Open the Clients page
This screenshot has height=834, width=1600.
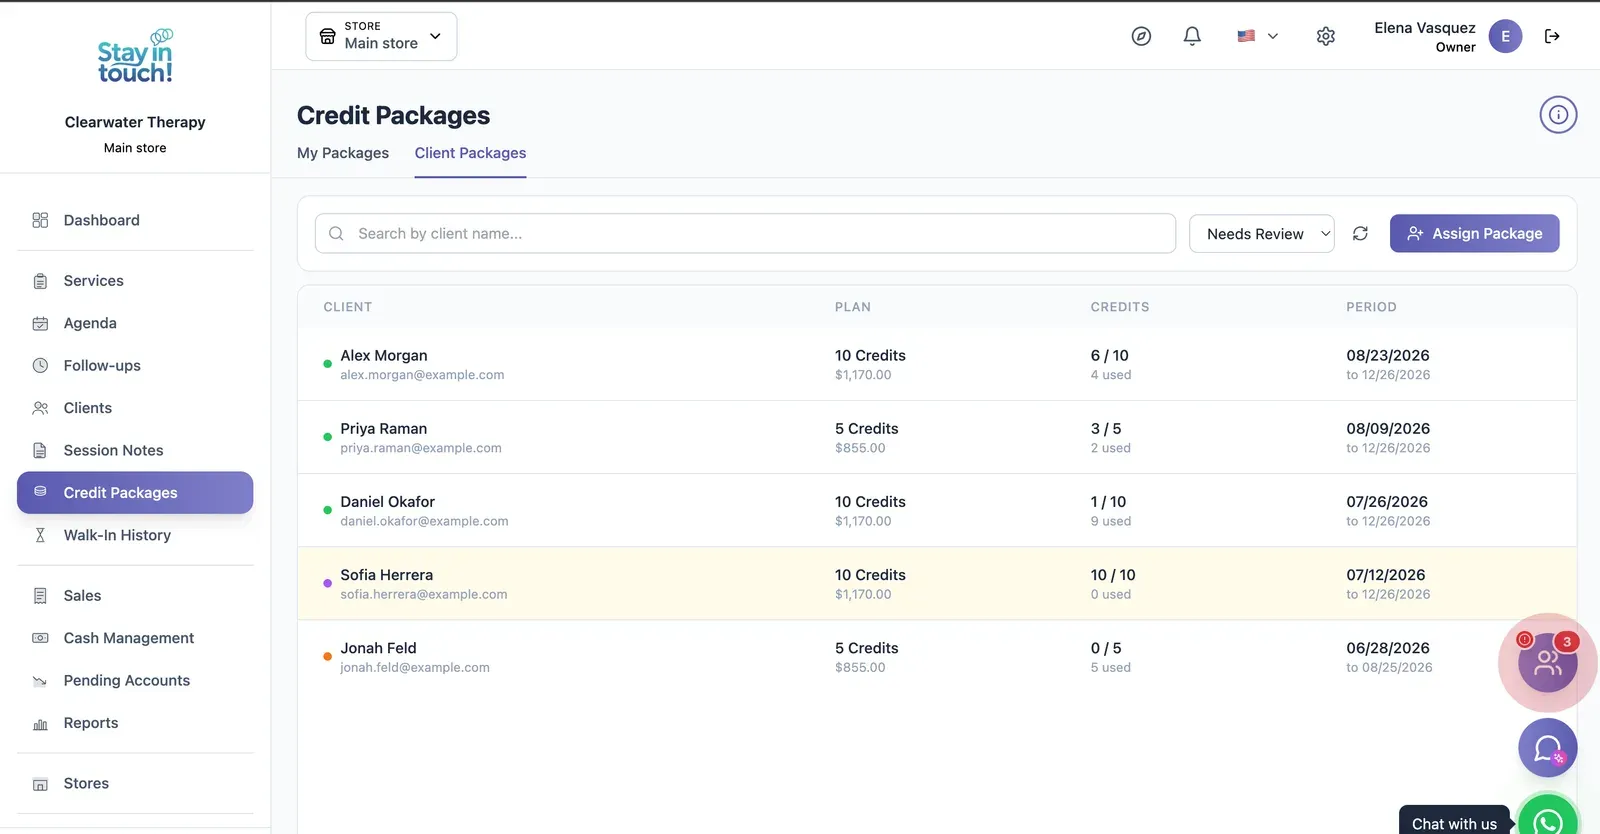(x=135, y=408)
